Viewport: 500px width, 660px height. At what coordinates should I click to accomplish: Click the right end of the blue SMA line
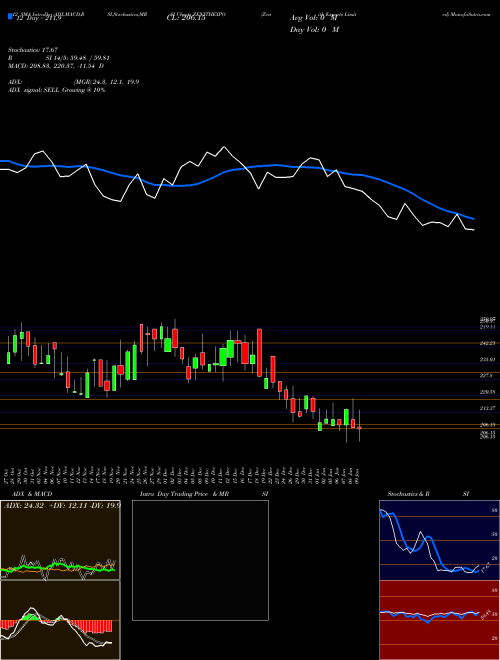pyautogui.click(x=474, y=219)
